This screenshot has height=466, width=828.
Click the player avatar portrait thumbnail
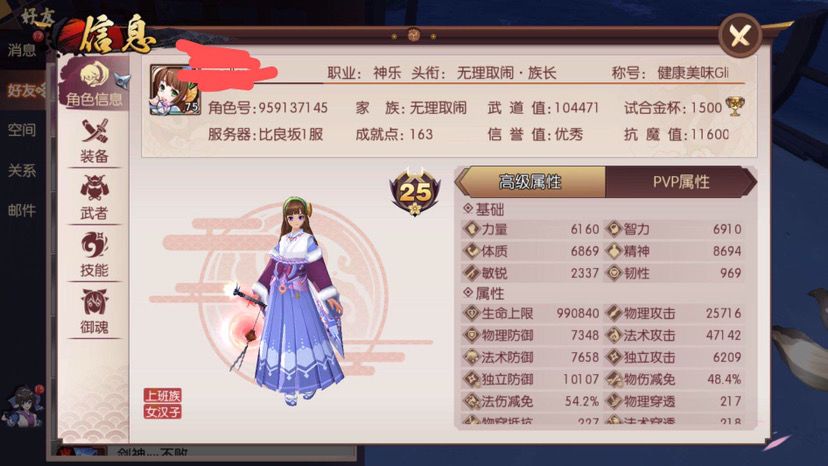pos(175,90)
